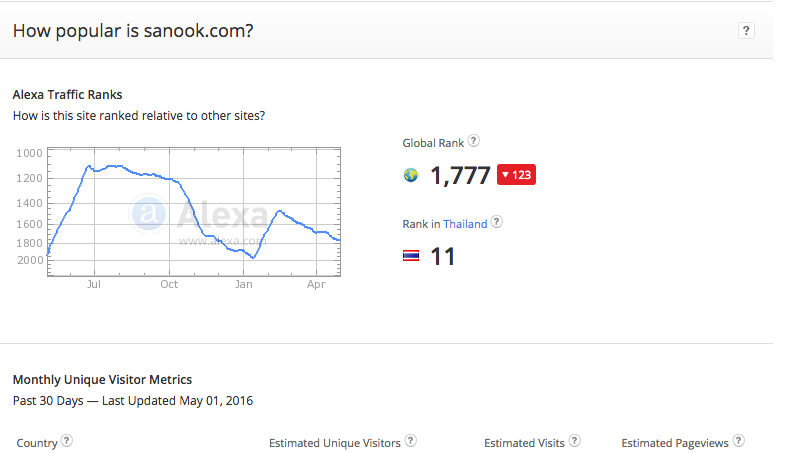The width and height of the screenshot is (789, 453).
Task: Click the Country column header
Action: point(37,441)
